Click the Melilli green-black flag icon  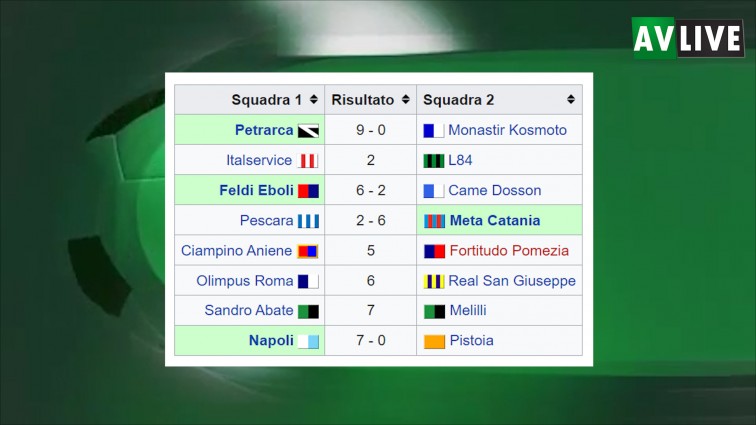(434, 311)
